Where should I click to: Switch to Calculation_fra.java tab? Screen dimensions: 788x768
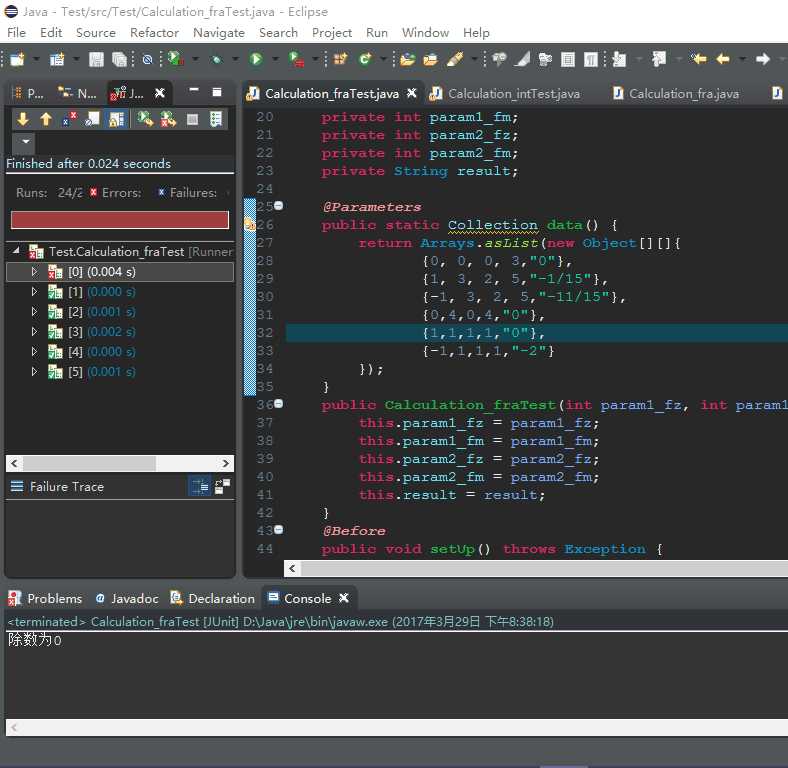676,93
